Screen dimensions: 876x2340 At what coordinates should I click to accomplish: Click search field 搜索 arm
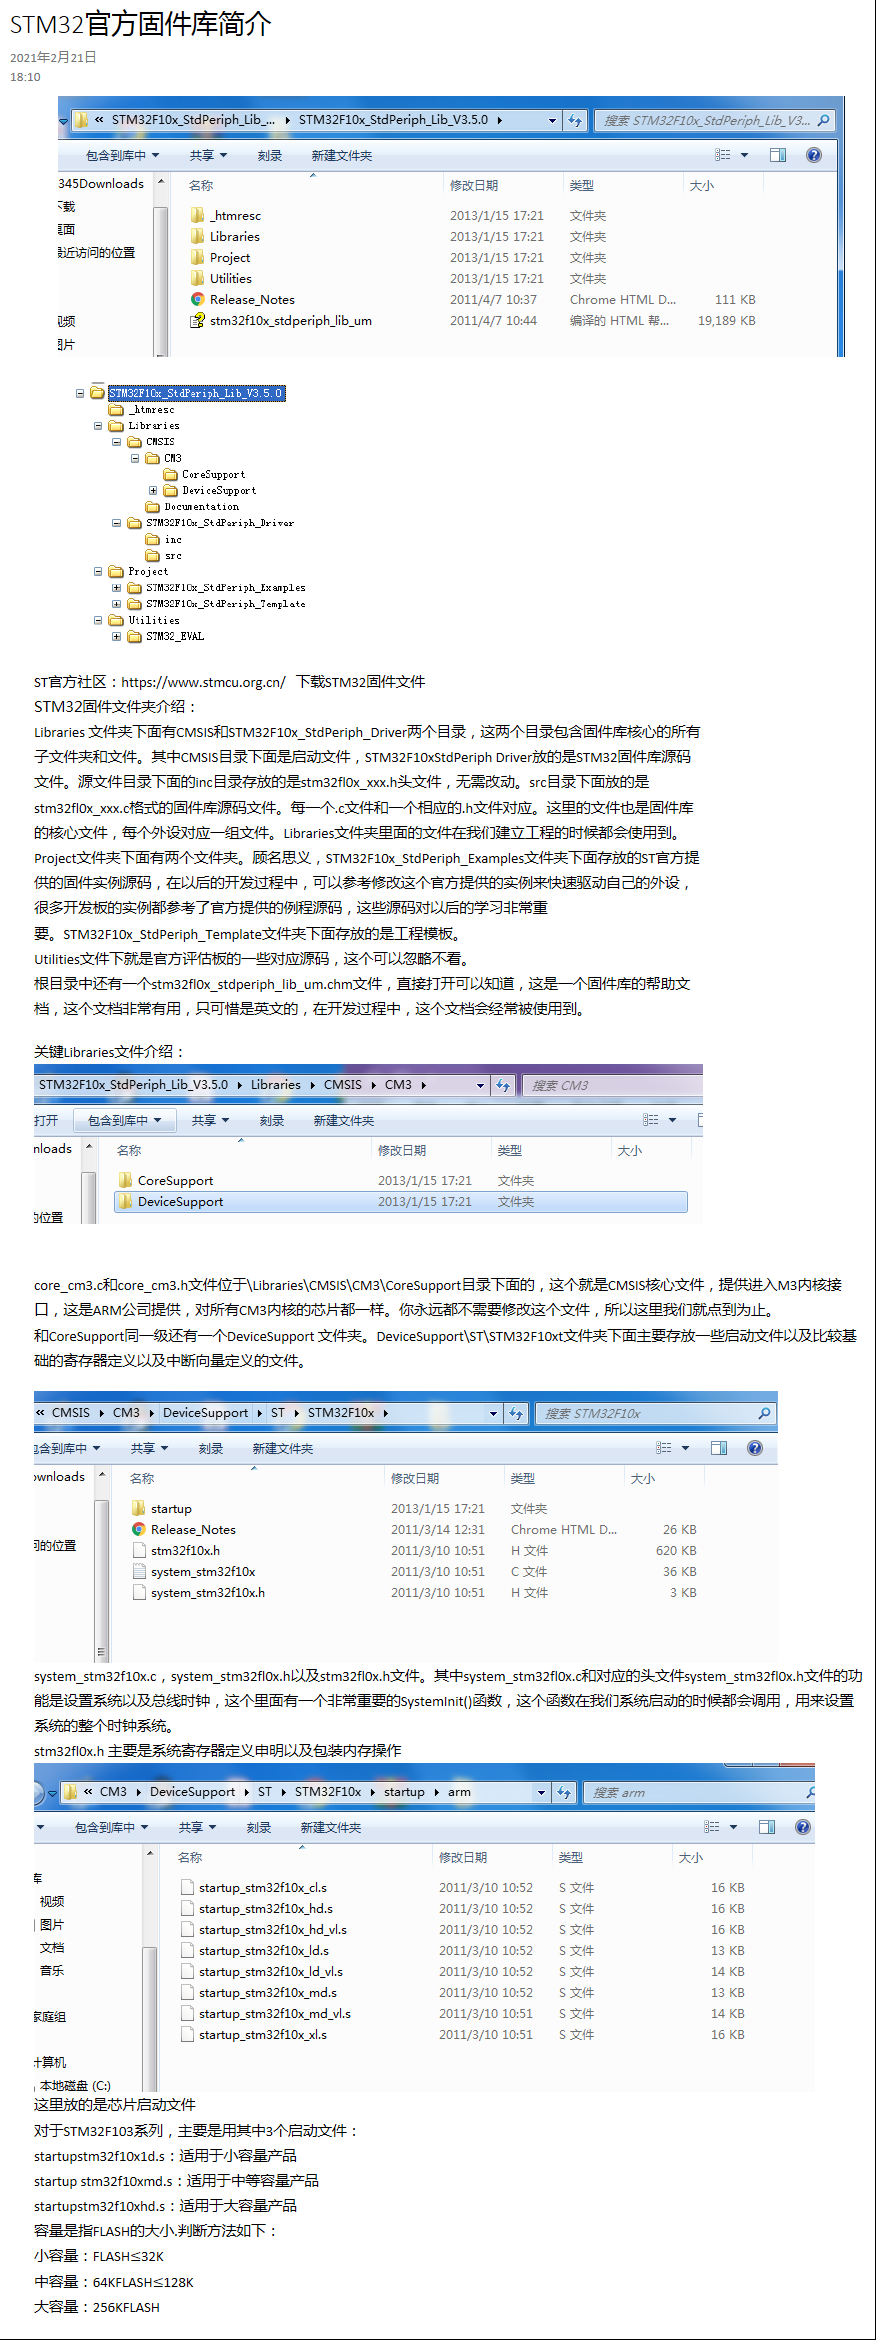pyautogui.click(x=697, y=1793)
